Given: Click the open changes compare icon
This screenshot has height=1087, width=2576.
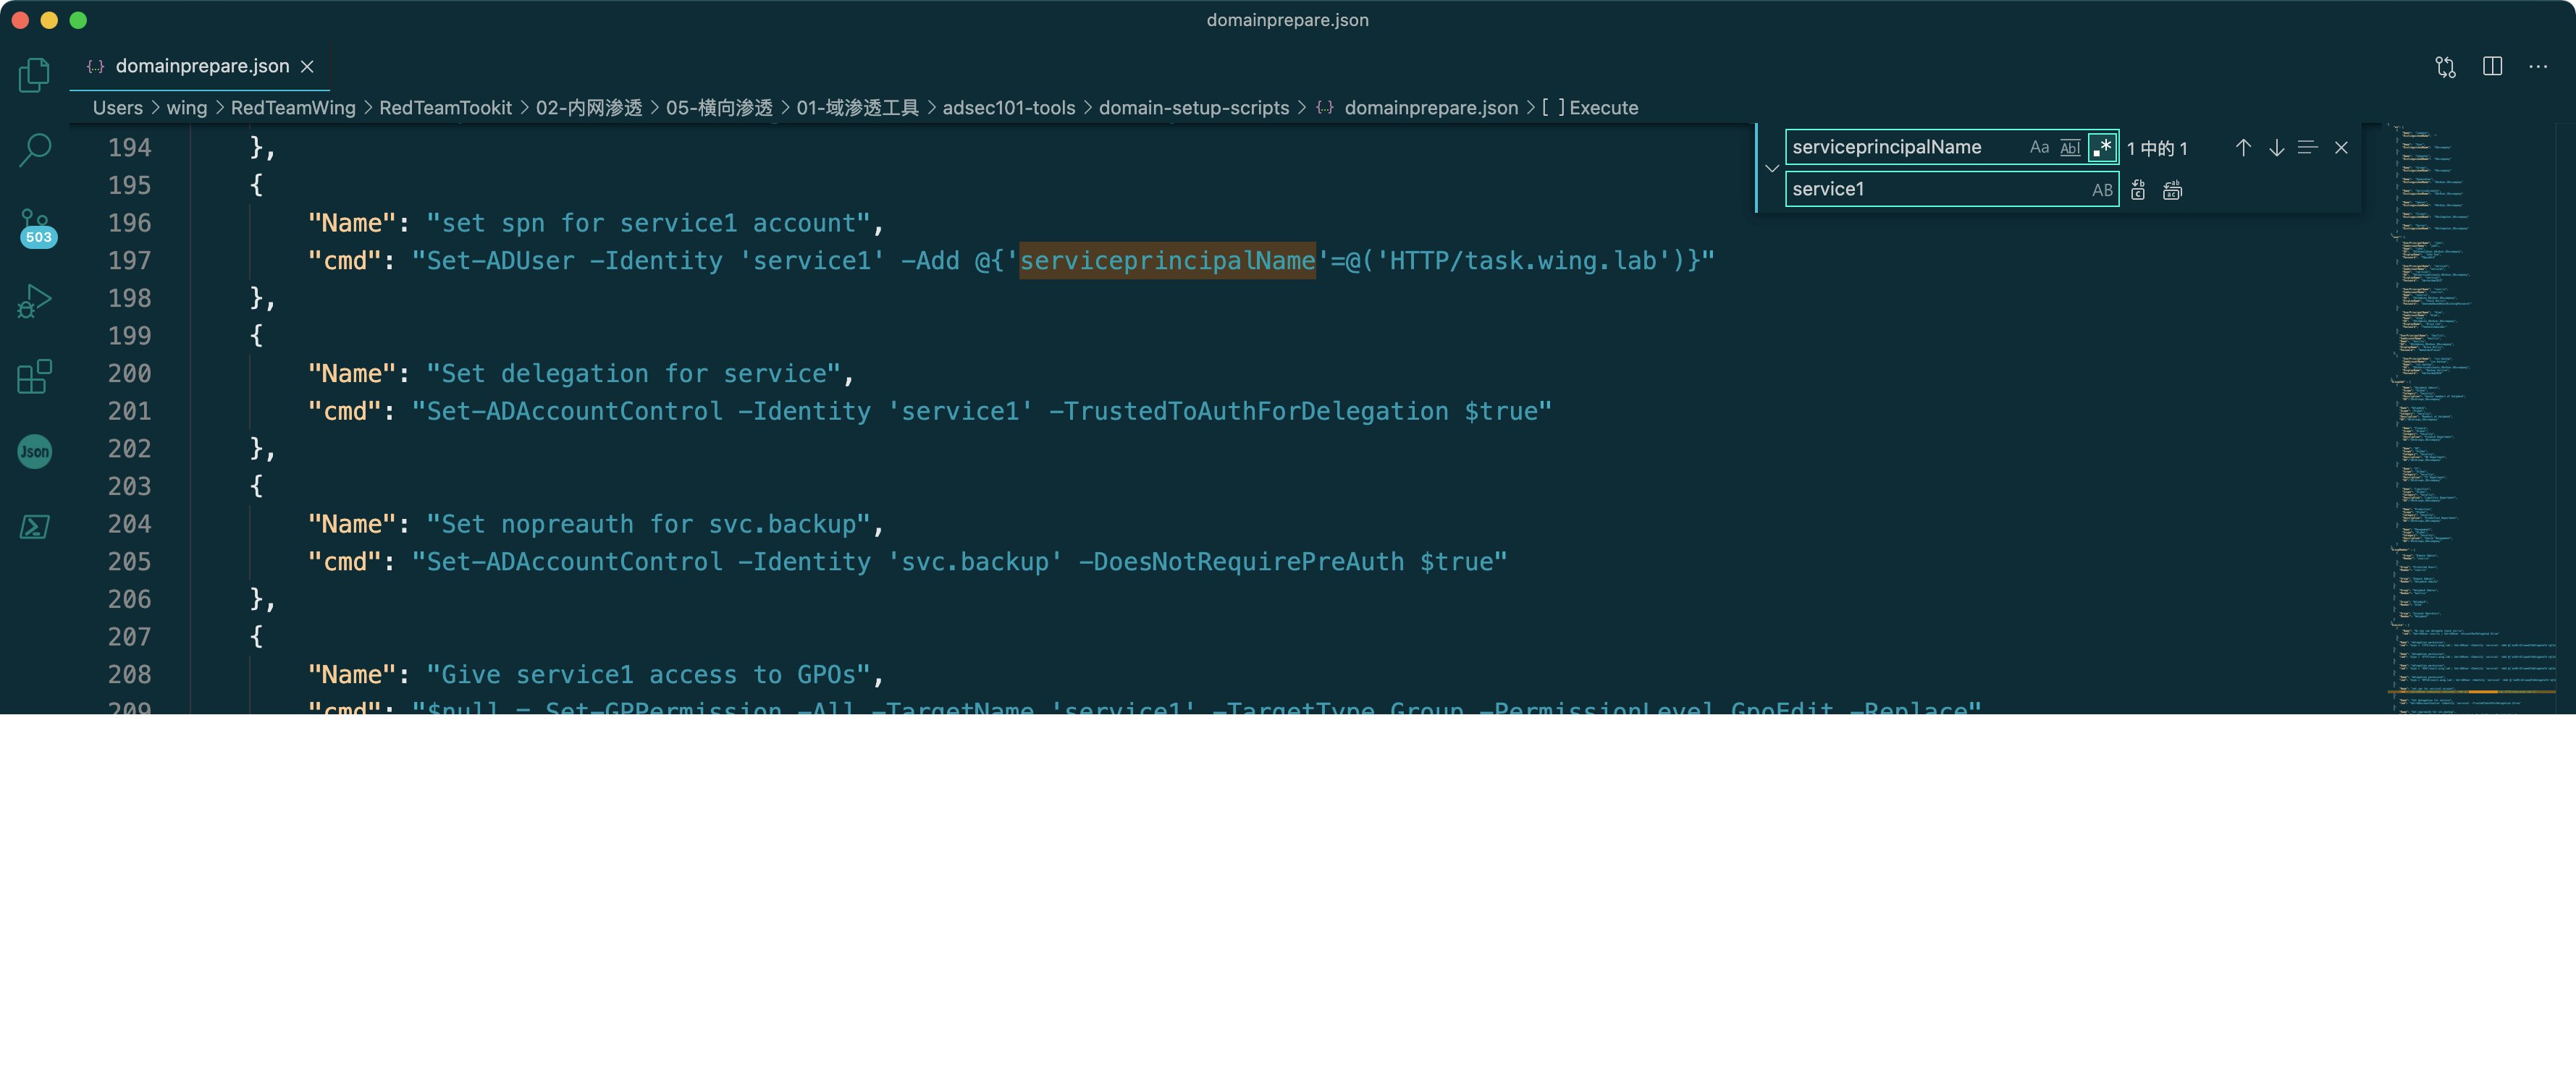Looking at the screenshot, I should [2445, 66].
